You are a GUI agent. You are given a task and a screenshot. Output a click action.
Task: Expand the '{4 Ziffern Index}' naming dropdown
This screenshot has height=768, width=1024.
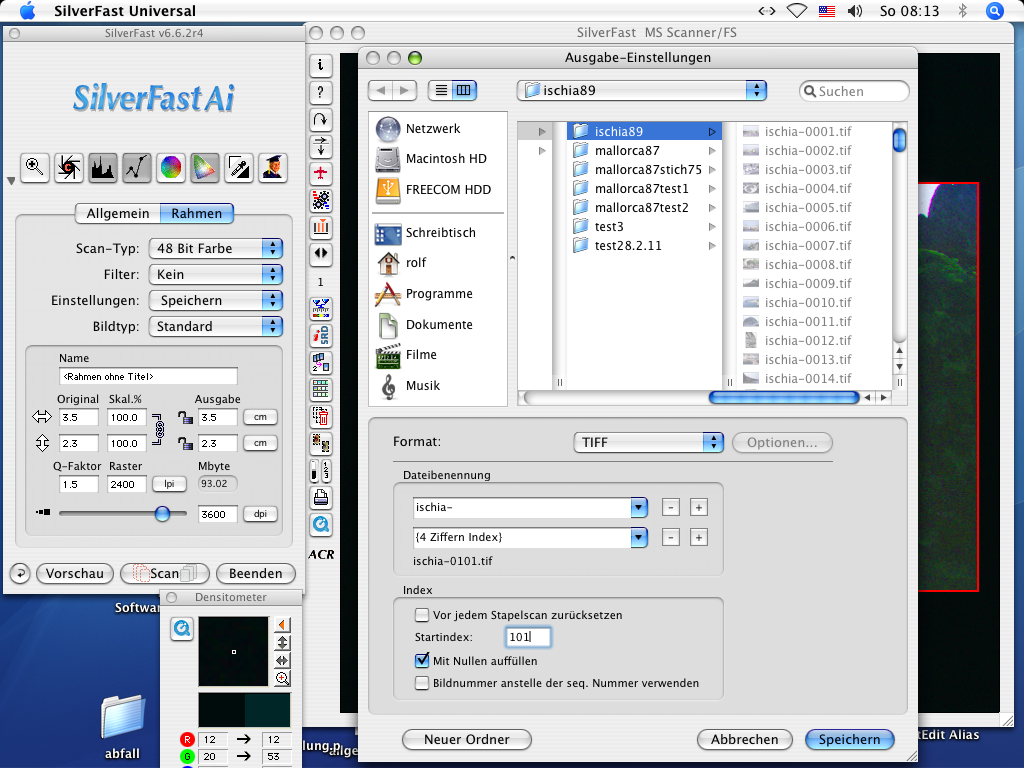click(639, 538)
